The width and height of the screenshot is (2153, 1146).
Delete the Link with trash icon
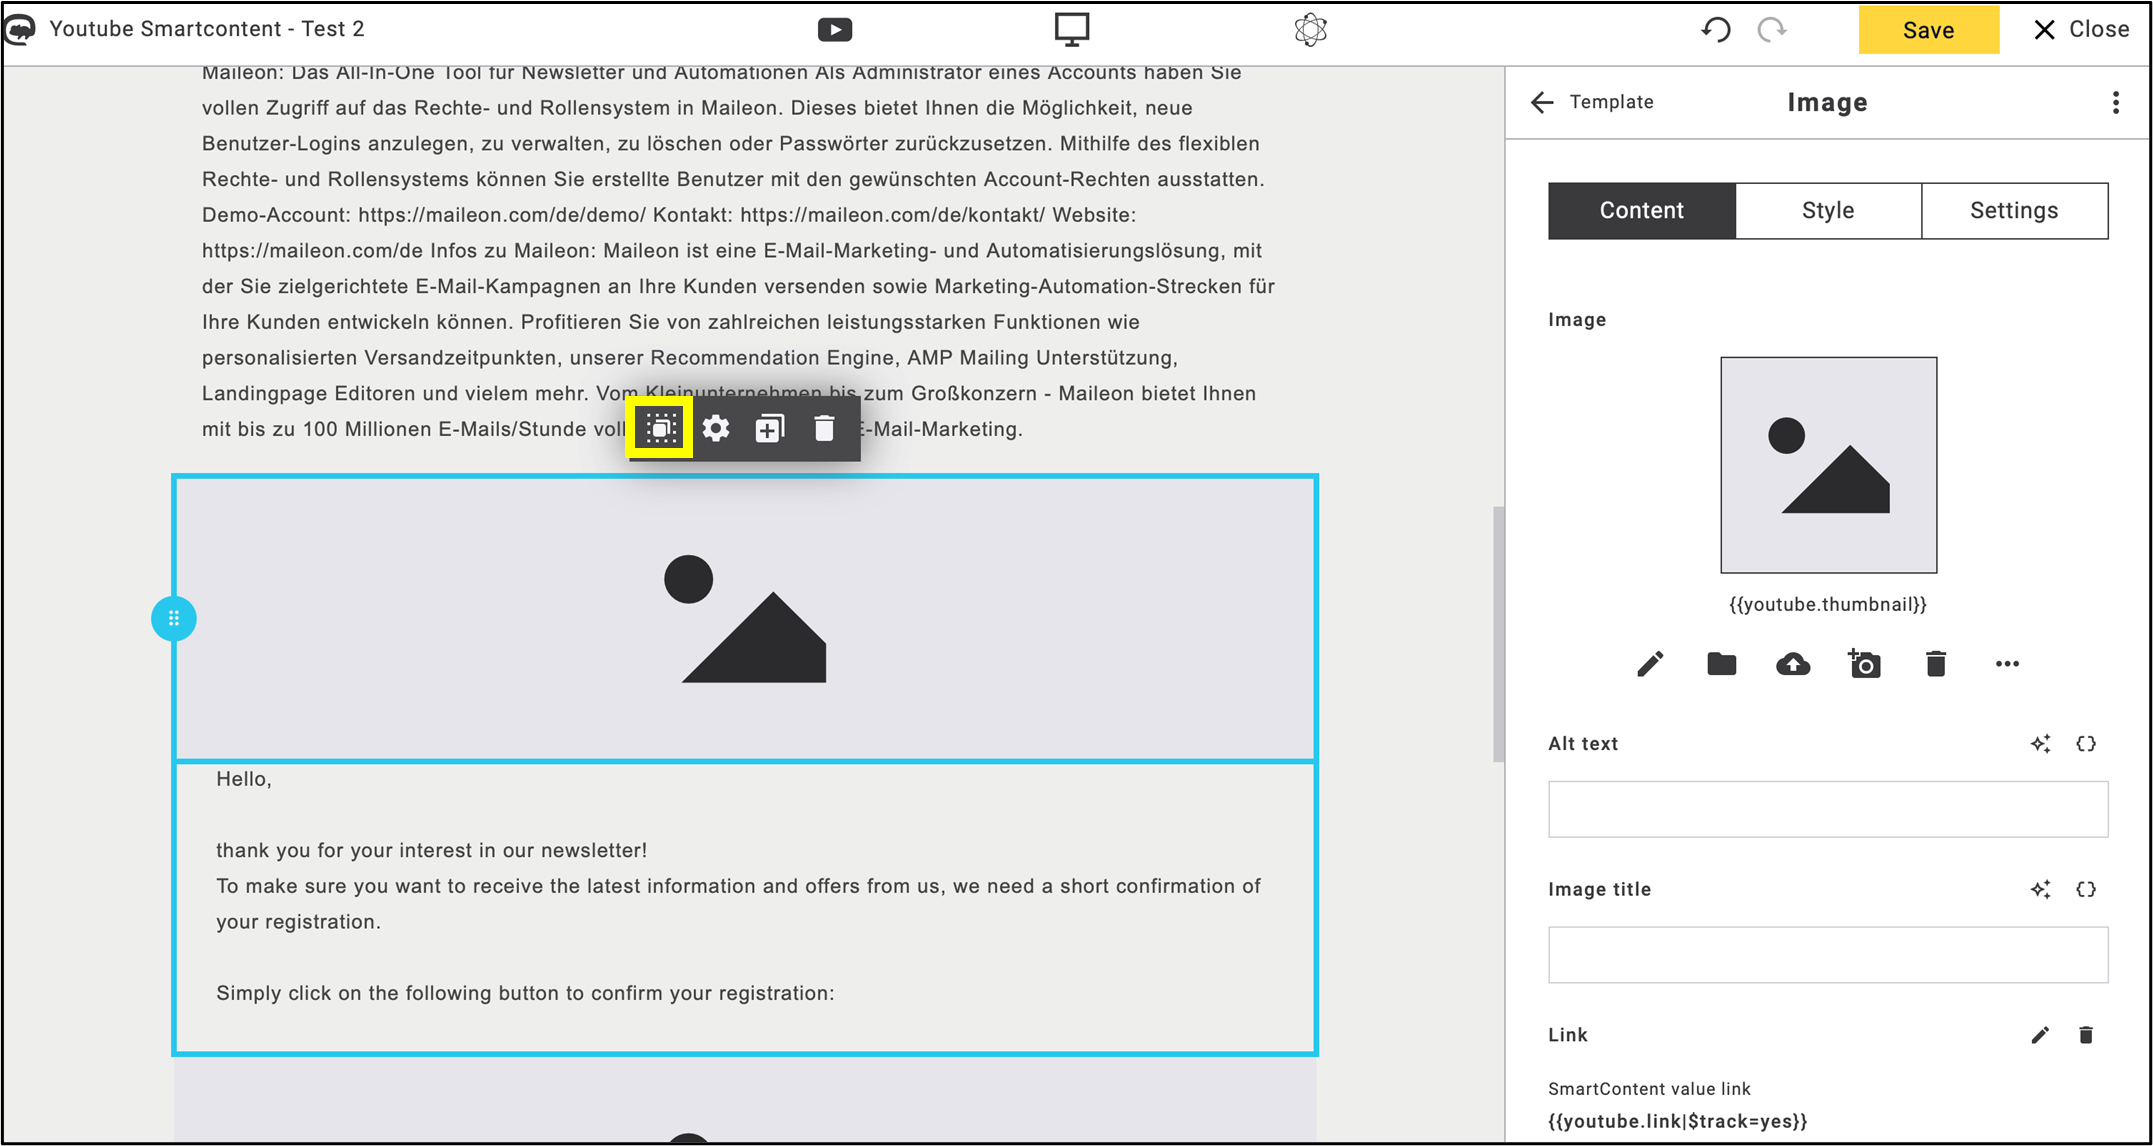tap(2086, 1035)
